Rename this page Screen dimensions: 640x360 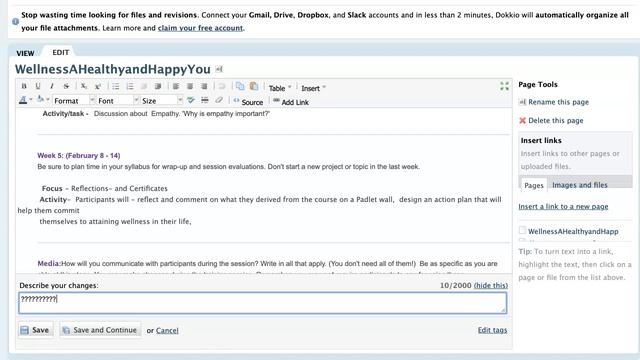click(558, 102)
